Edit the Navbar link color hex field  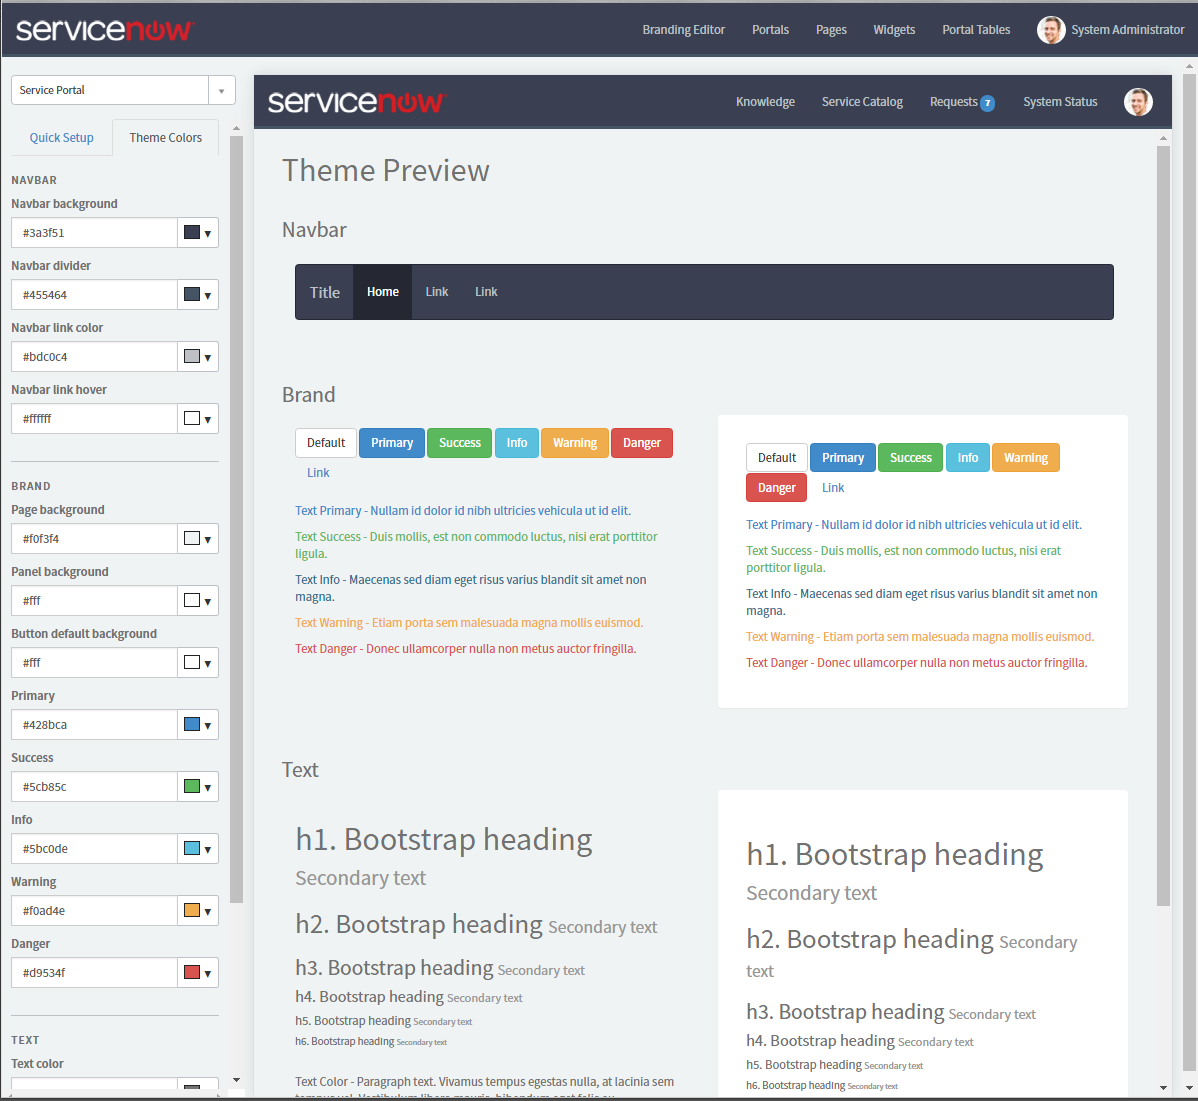[x=95, y=357]
